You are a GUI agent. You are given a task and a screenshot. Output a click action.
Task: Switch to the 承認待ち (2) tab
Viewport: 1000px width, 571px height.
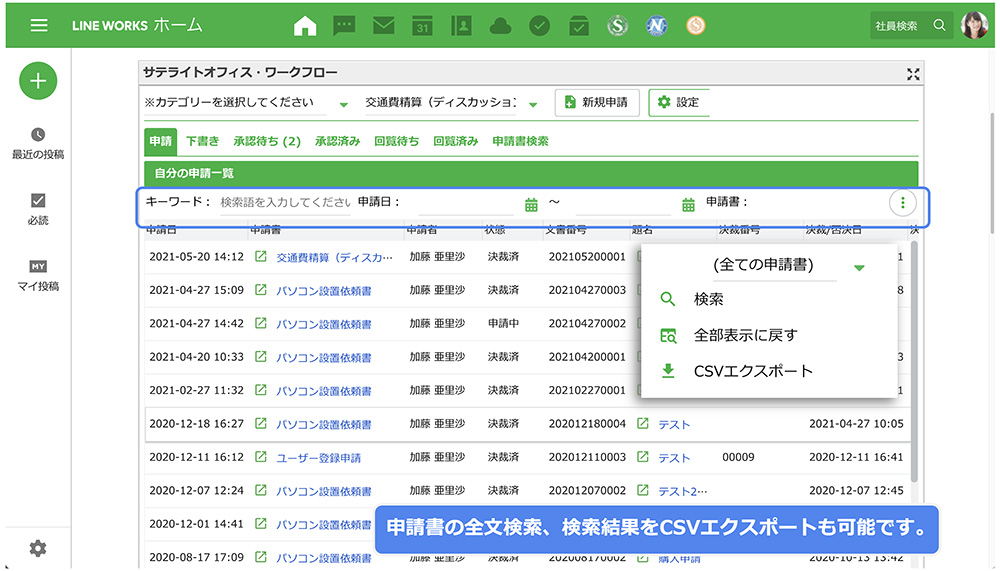tap(267, 142)
